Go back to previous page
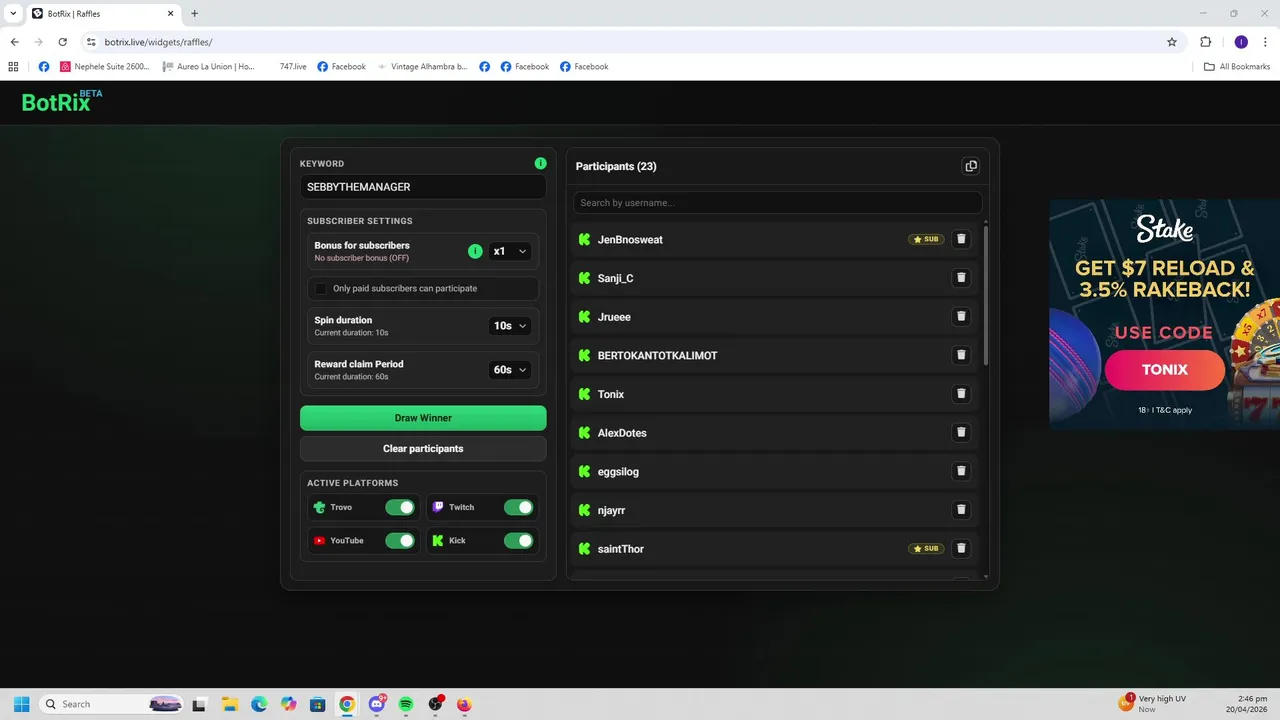Viewport: 1280px width, 720px height. click(14, 42)
